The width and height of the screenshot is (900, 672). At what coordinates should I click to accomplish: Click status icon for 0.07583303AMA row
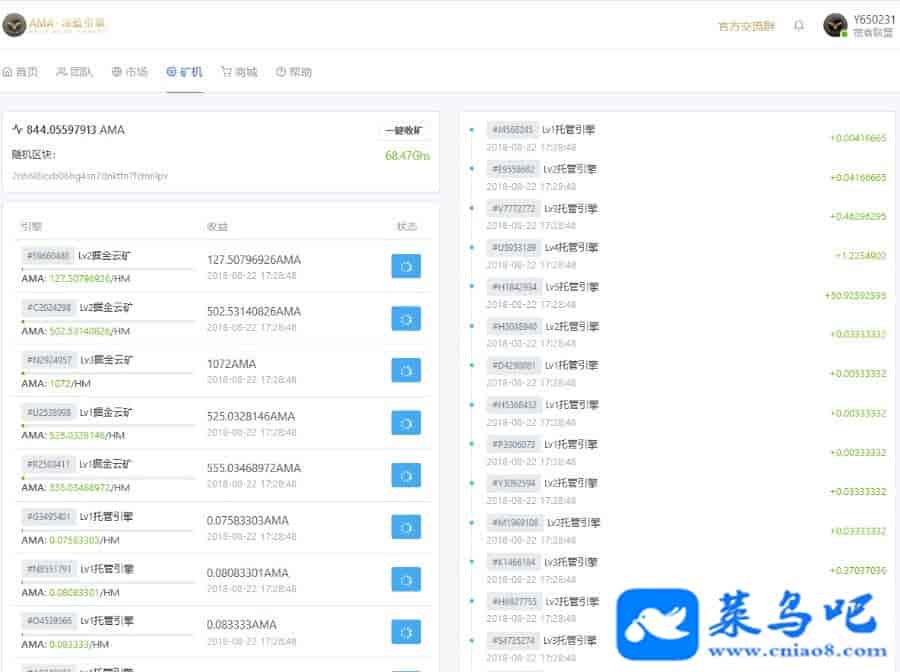point(405,527)
